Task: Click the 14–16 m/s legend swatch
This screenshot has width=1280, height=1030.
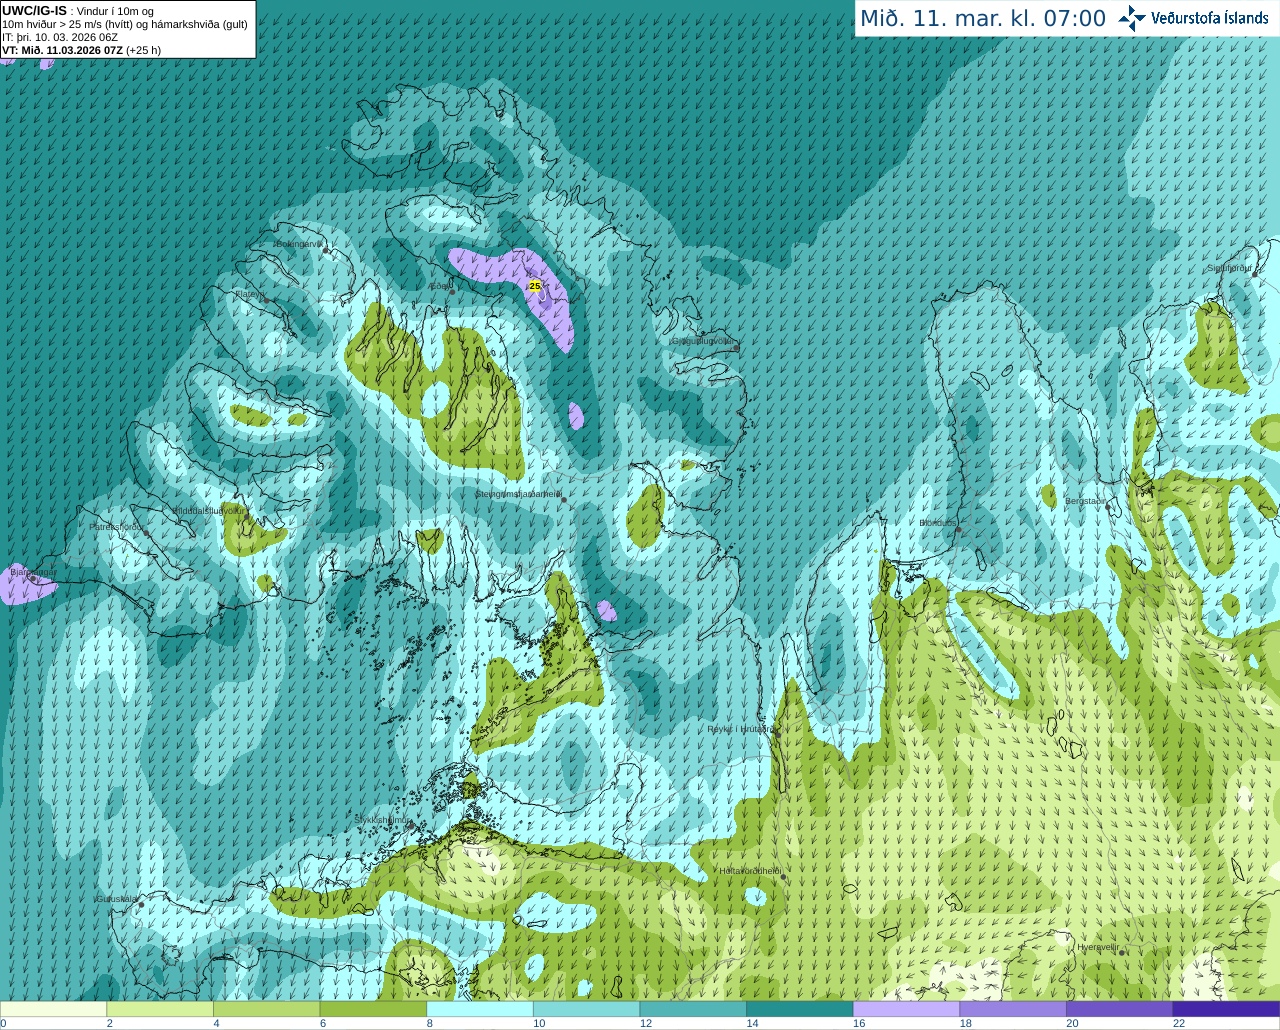Action: coord(800,1009)
